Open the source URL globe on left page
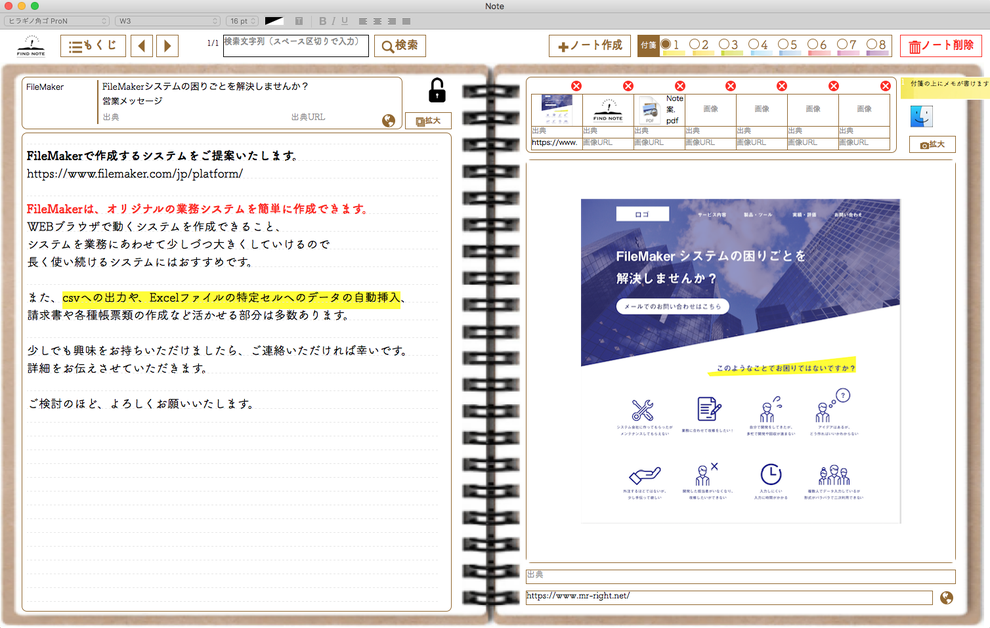 [x=389, y=121]
